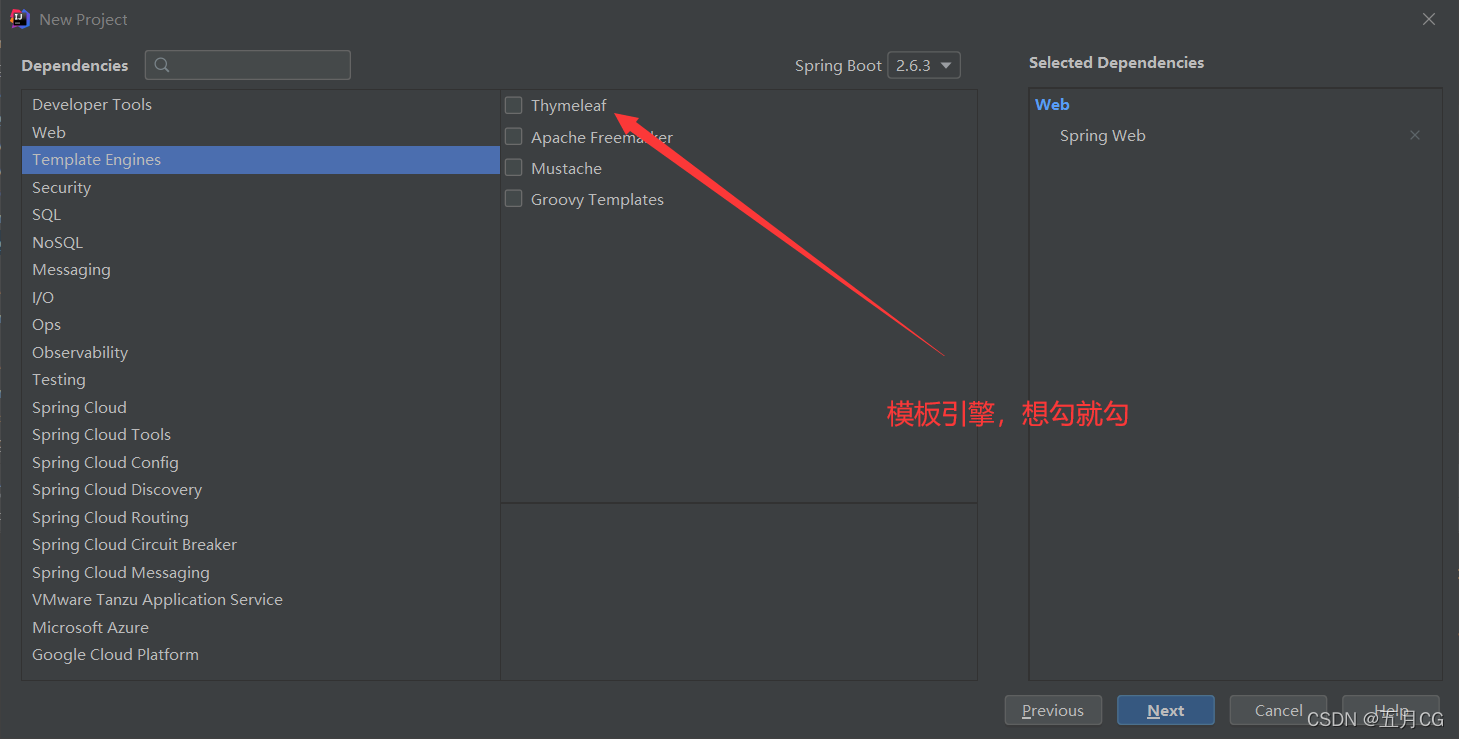Select Template Engines category
This screenshot has height=739, width=1459.
click(x=260, y=160)
